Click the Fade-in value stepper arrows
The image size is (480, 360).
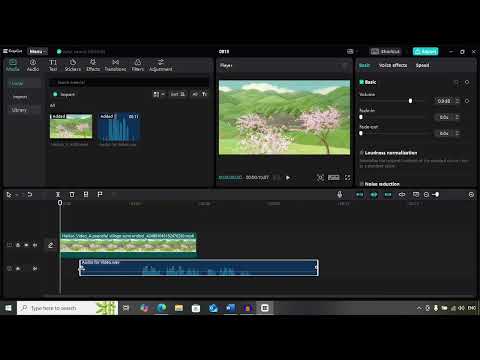pyautogui.click(x=458, y=117)
